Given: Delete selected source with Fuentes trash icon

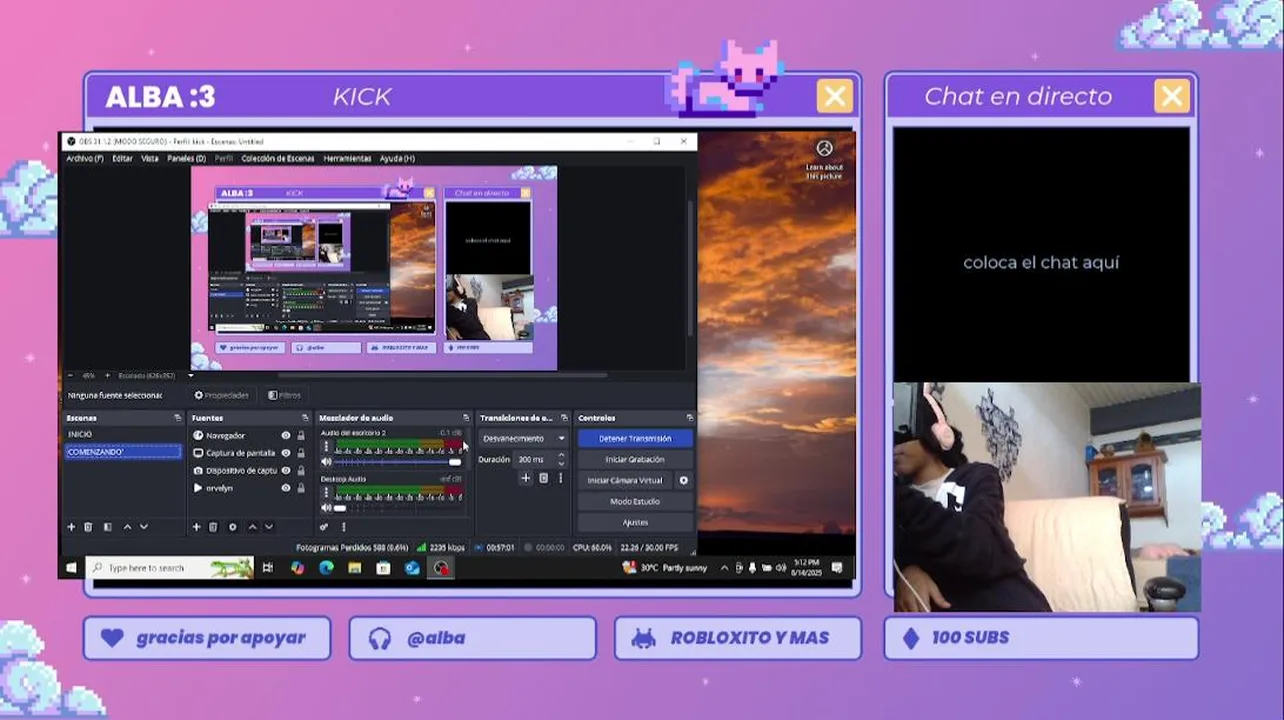Looking at the screenshot, I should (213, 527).
